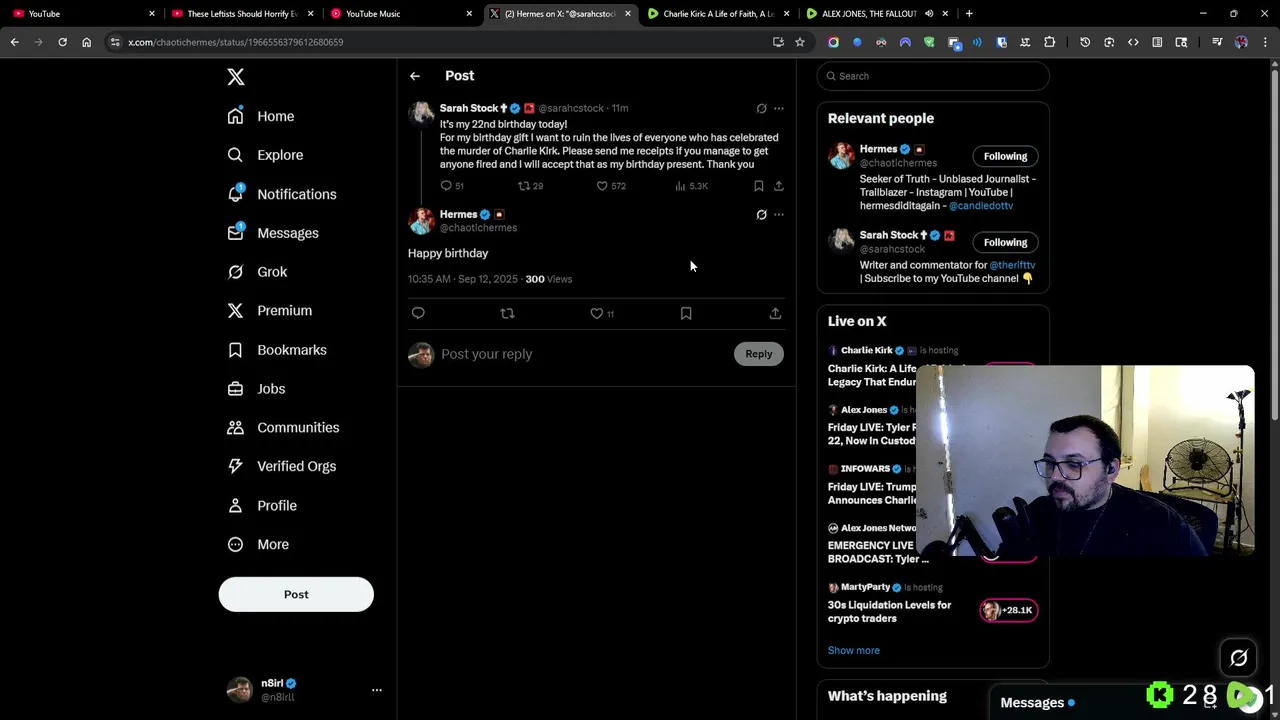
Task: Open the @candledottv link
Action: point(981,205)
